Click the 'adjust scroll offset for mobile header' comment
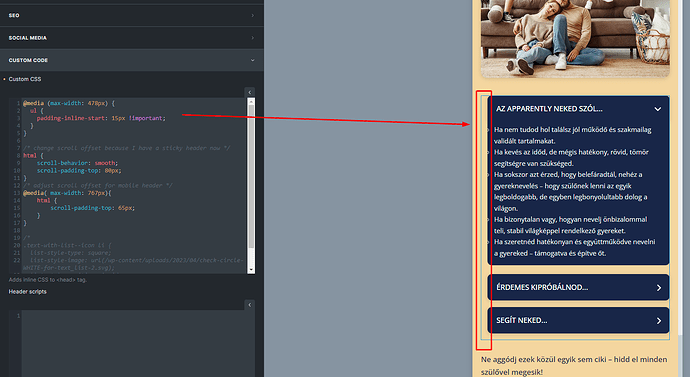Viewport: 690px width, 377px height. [98, 185]
